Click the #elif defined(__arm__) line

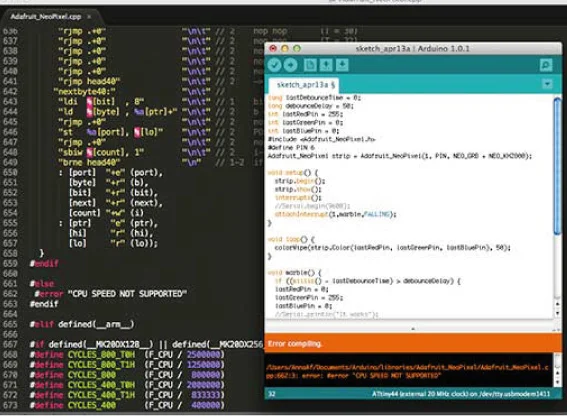(x=82, y=324)
